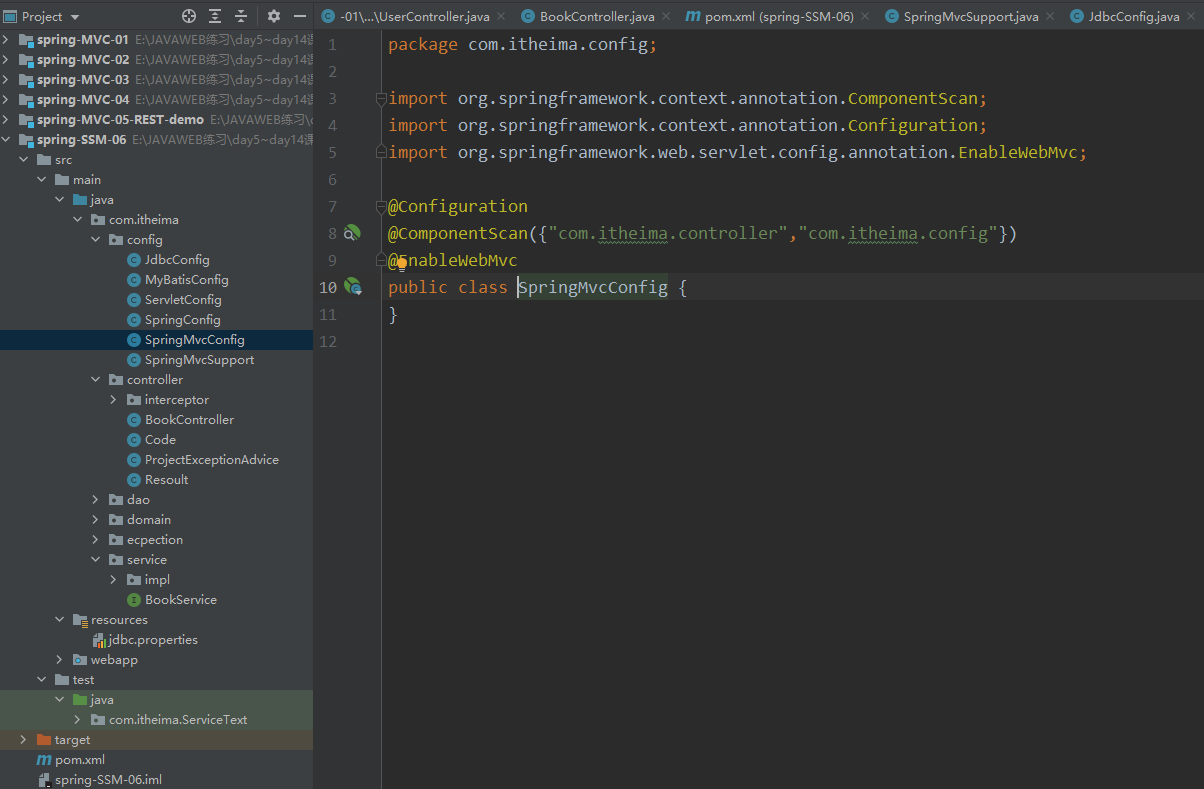Switch to the BookController.java tab
The width and height of the screenshot is (1204, 789).
click(x=596, y=17)
